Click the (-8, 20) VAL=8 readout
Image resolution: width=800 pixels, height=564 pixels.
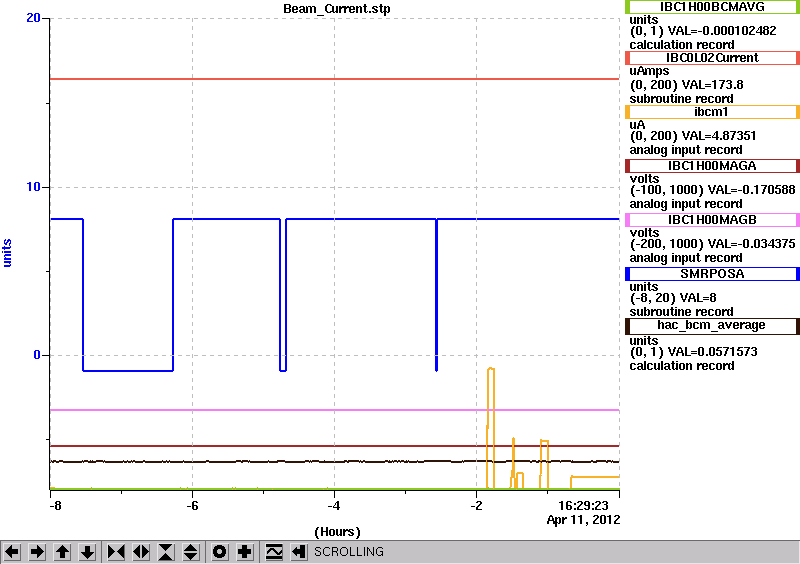pyautogui.click(x=673, y=298)
